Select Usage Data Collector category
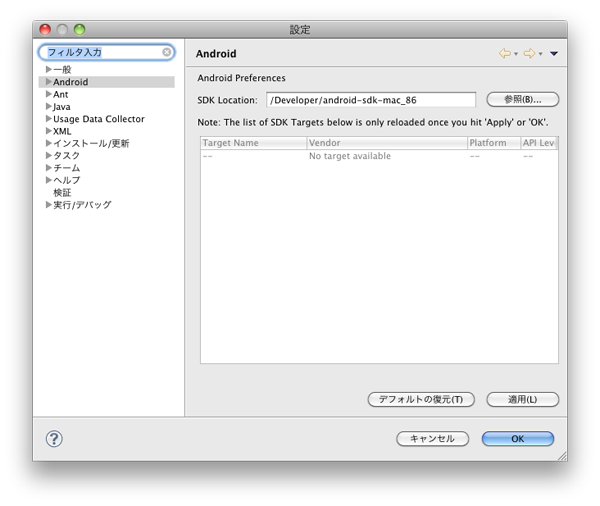This screenshot has height=506, width=600. 99,119
